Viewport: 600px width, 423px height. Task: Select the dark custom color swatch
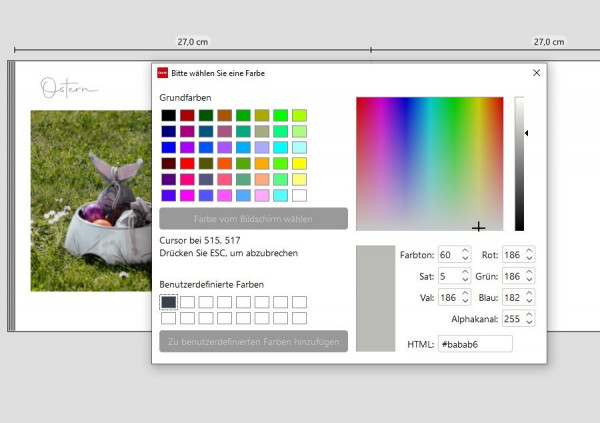pyautogui.click(x=168, y=302)
